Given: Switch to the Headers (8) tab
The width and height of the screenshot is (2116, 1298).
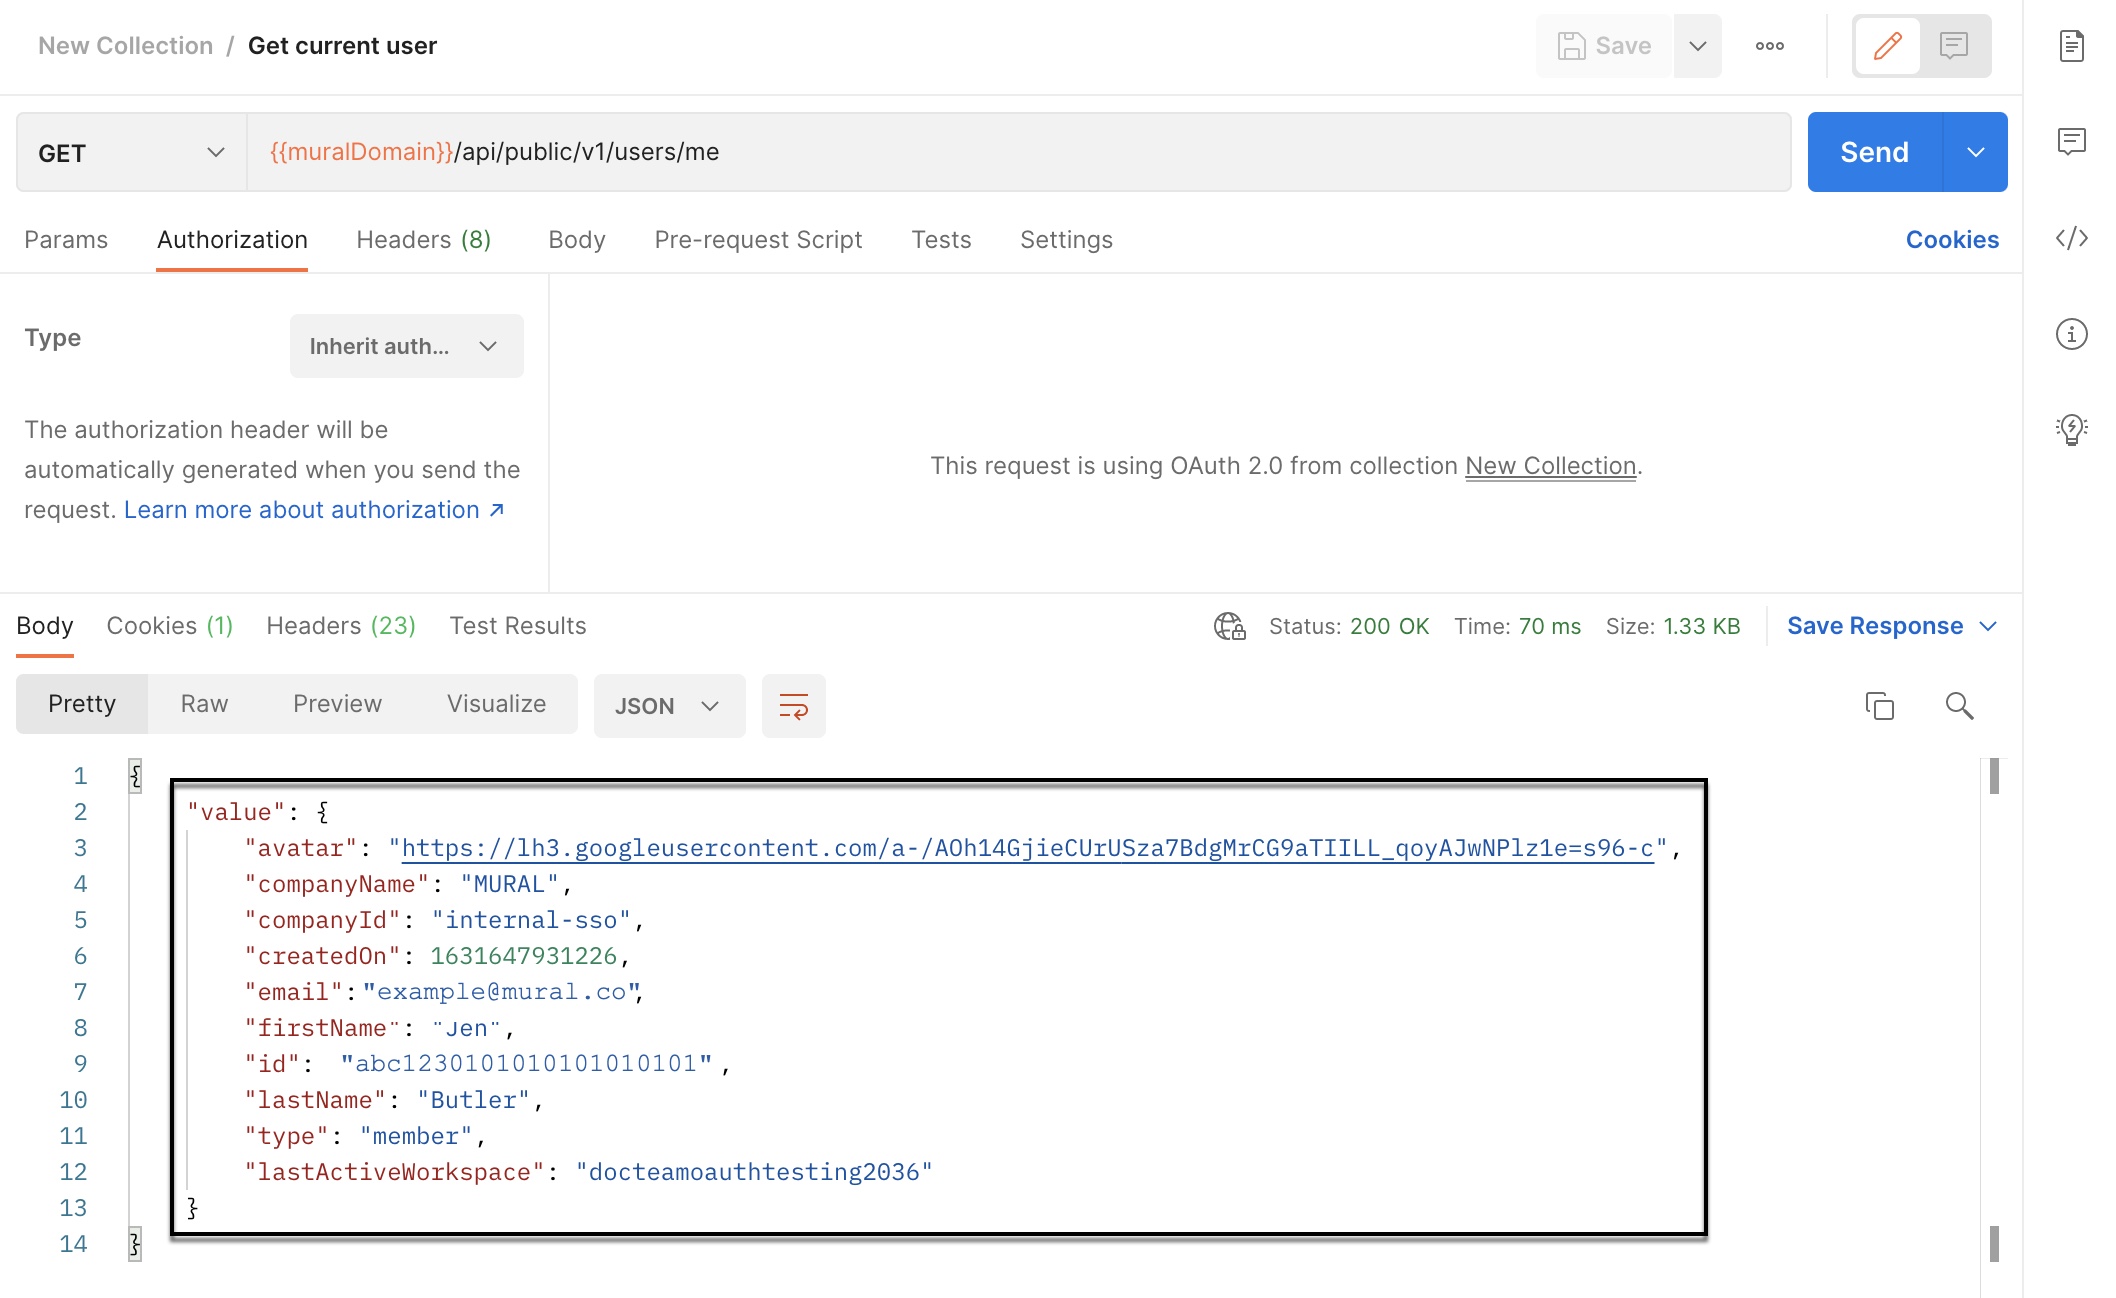Looking at the screenshot, I should tap(423, 240).
